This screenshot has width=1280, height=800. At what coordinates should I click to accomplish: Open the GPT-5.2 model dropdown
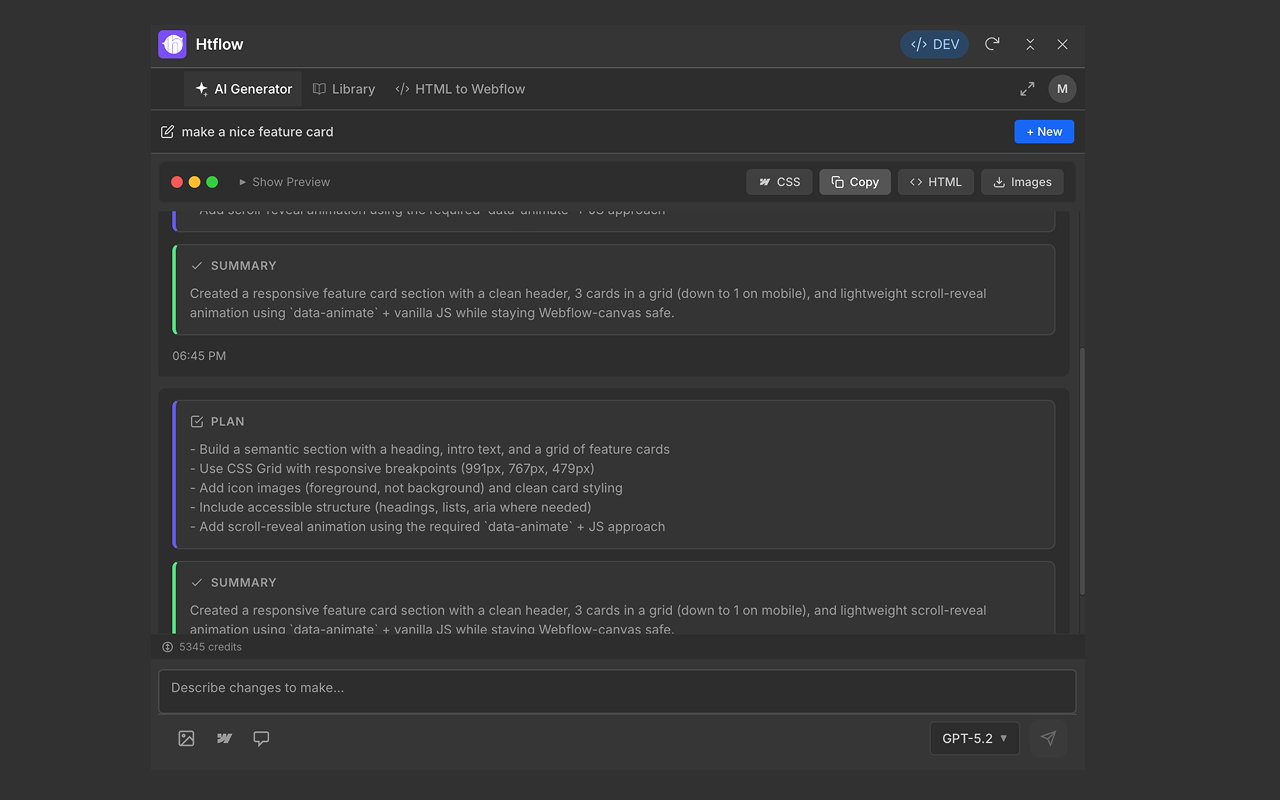click(974, 738)
